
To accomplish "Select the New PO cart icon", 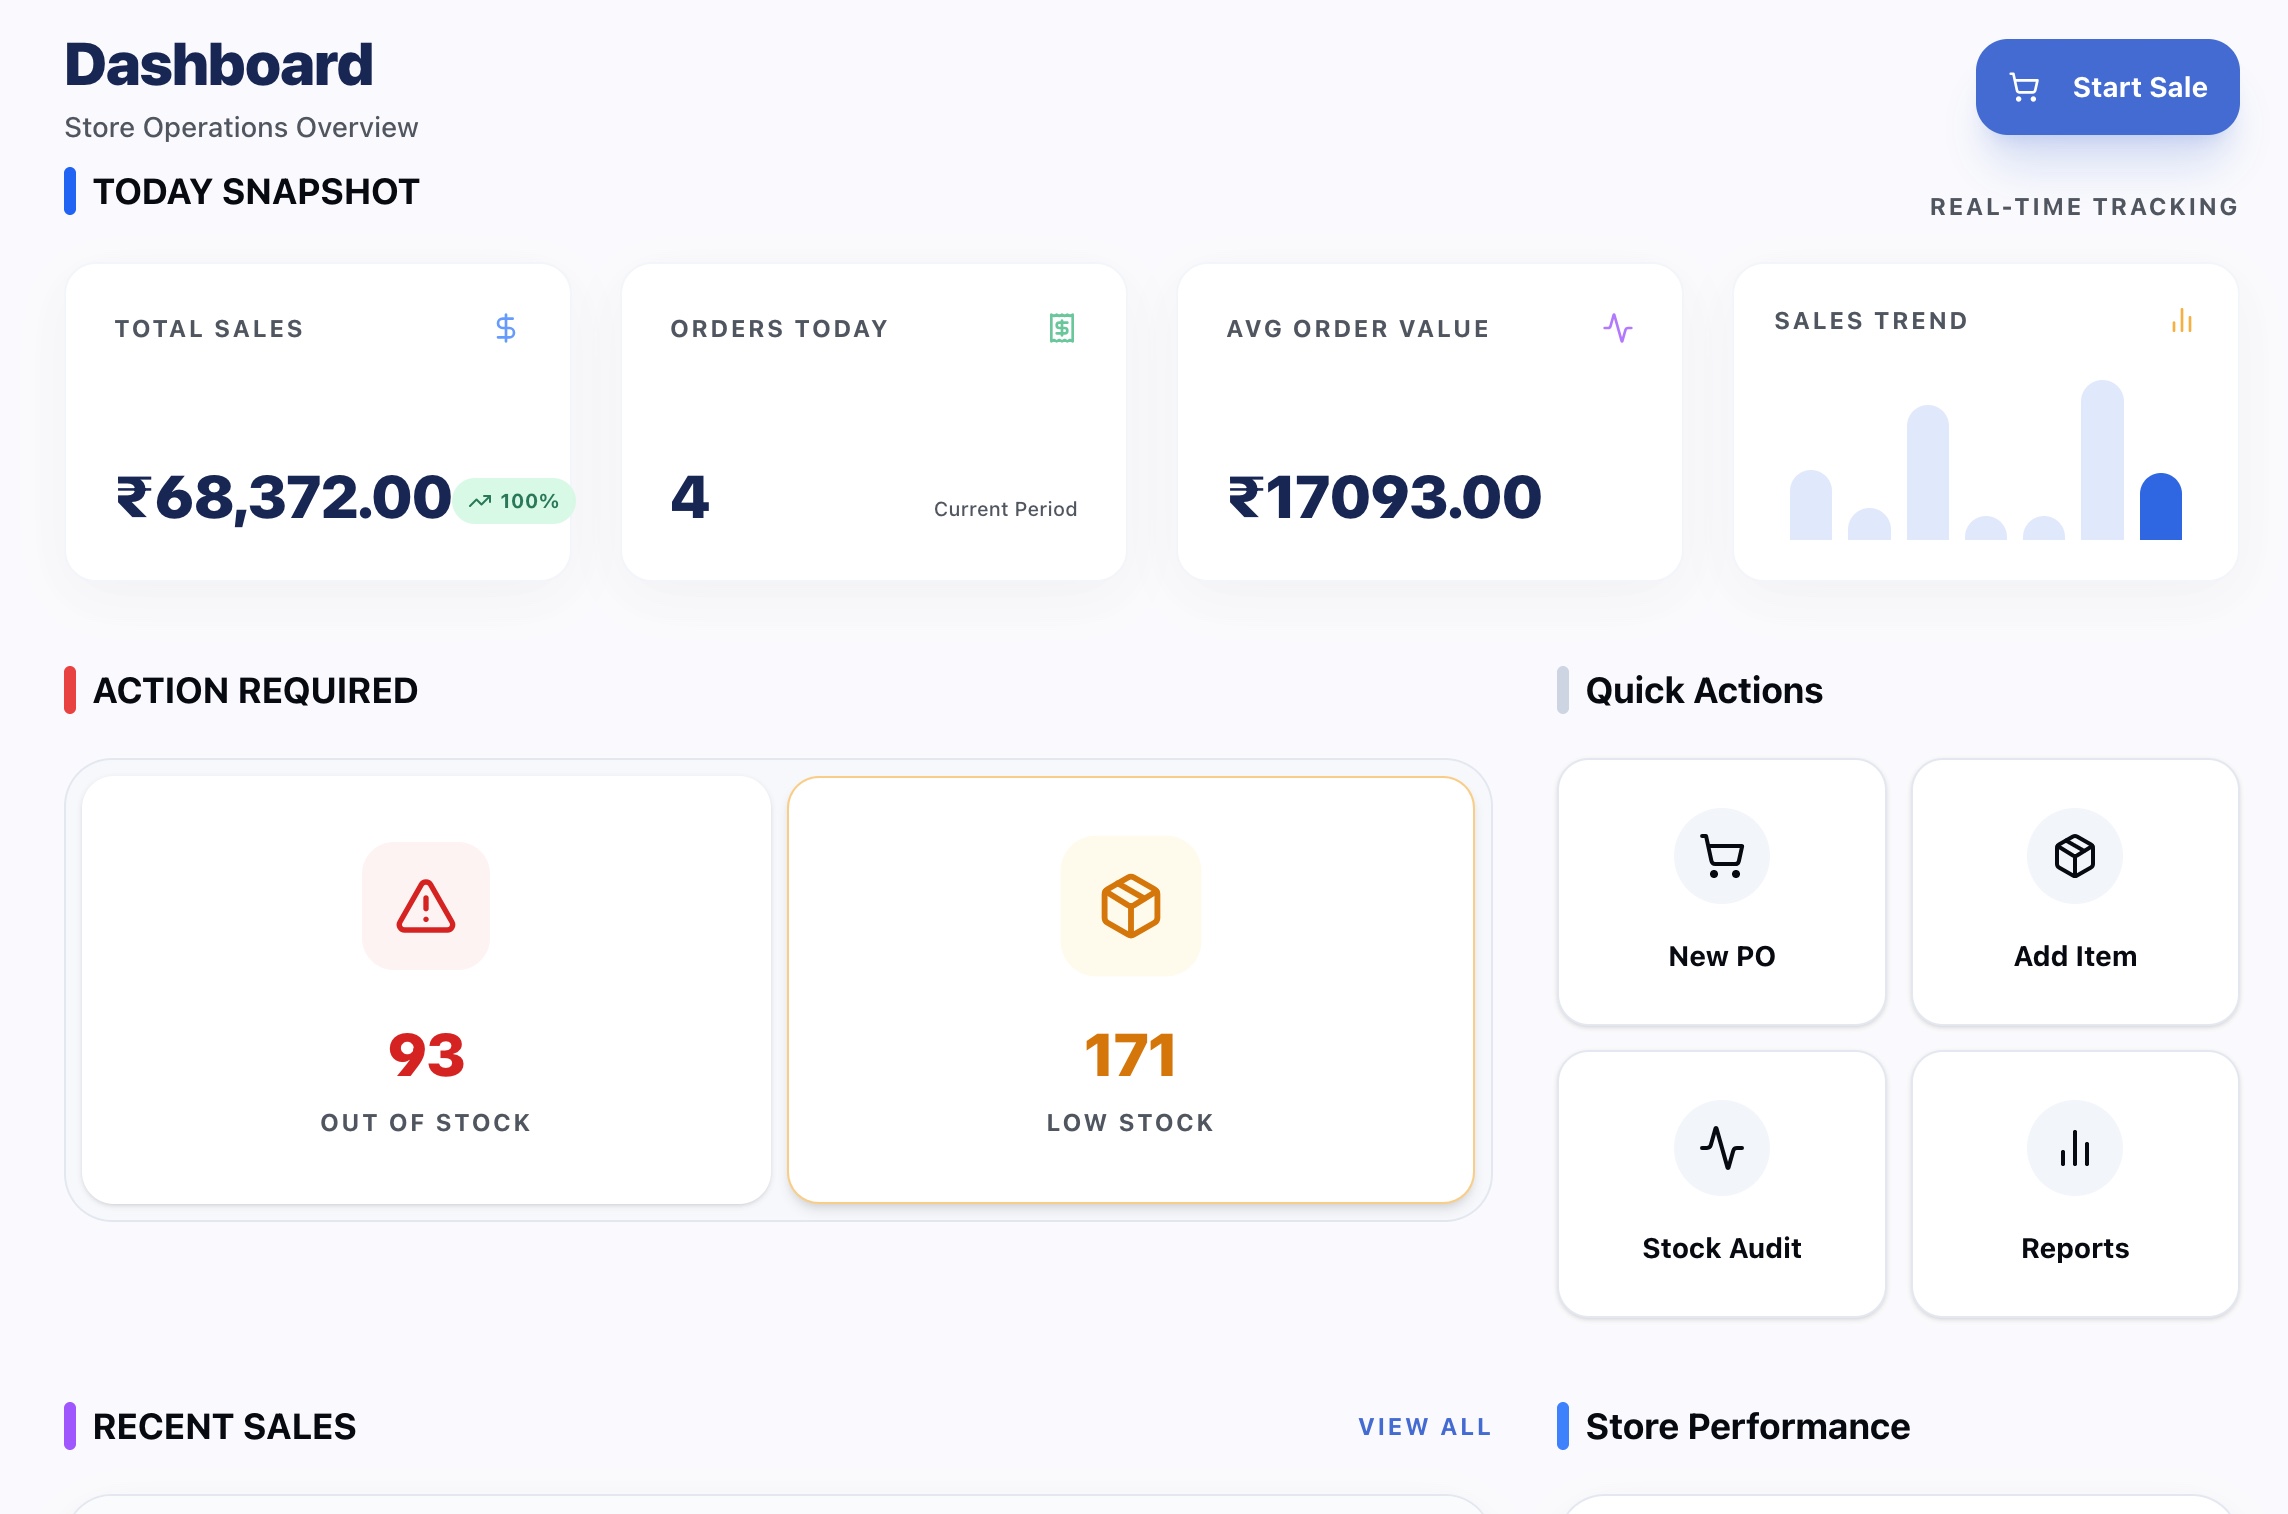I will coord(1721,855).
